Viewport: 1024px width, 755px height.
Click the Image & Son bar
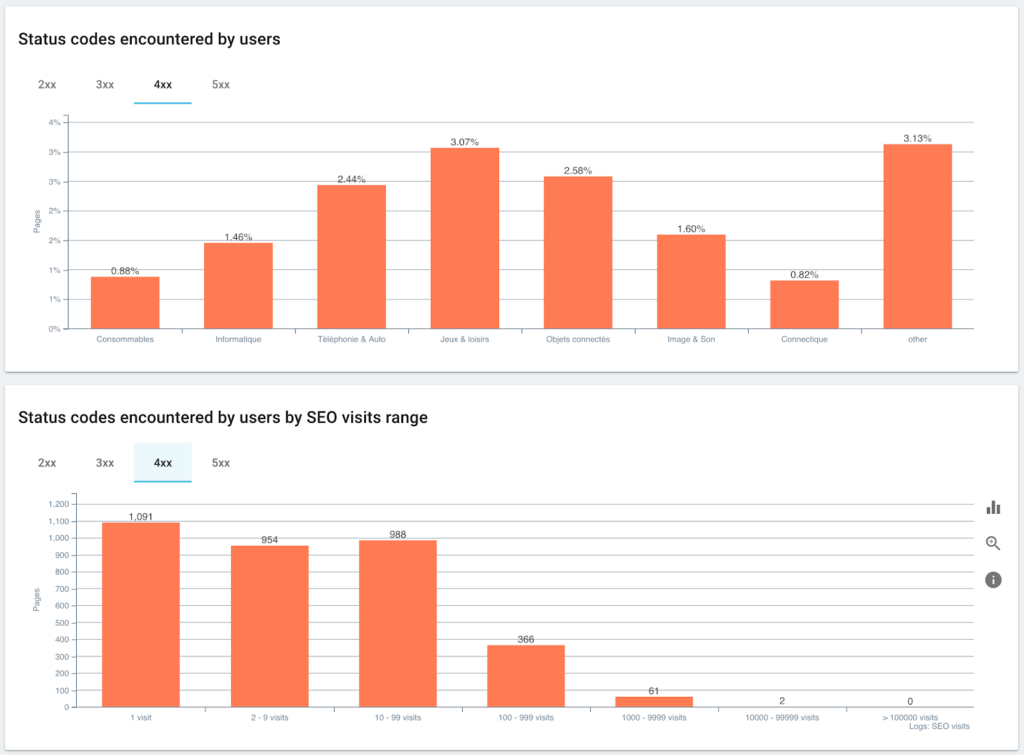coord(691,281)
